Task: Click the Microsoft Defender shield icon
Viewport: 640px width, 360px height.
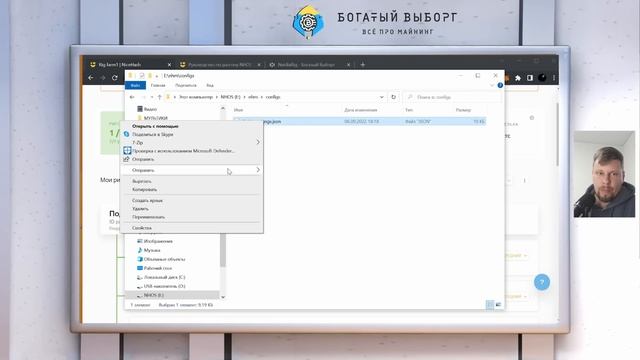Action: (x=127, y=151)
